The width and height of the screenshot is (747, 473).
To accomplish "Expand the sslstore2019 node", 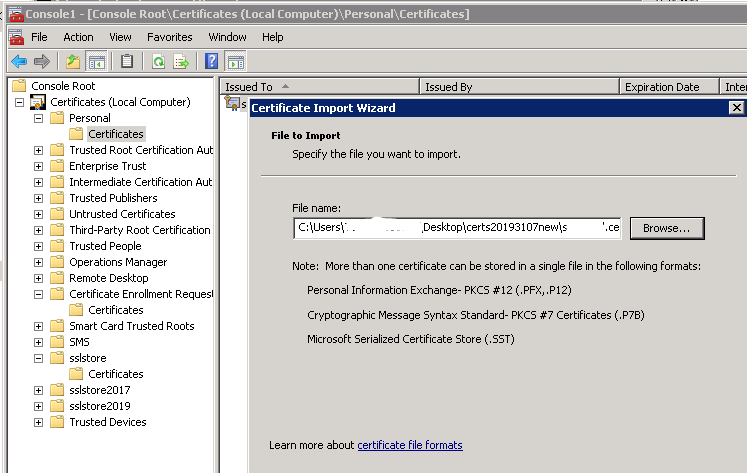I will [39, 406].
